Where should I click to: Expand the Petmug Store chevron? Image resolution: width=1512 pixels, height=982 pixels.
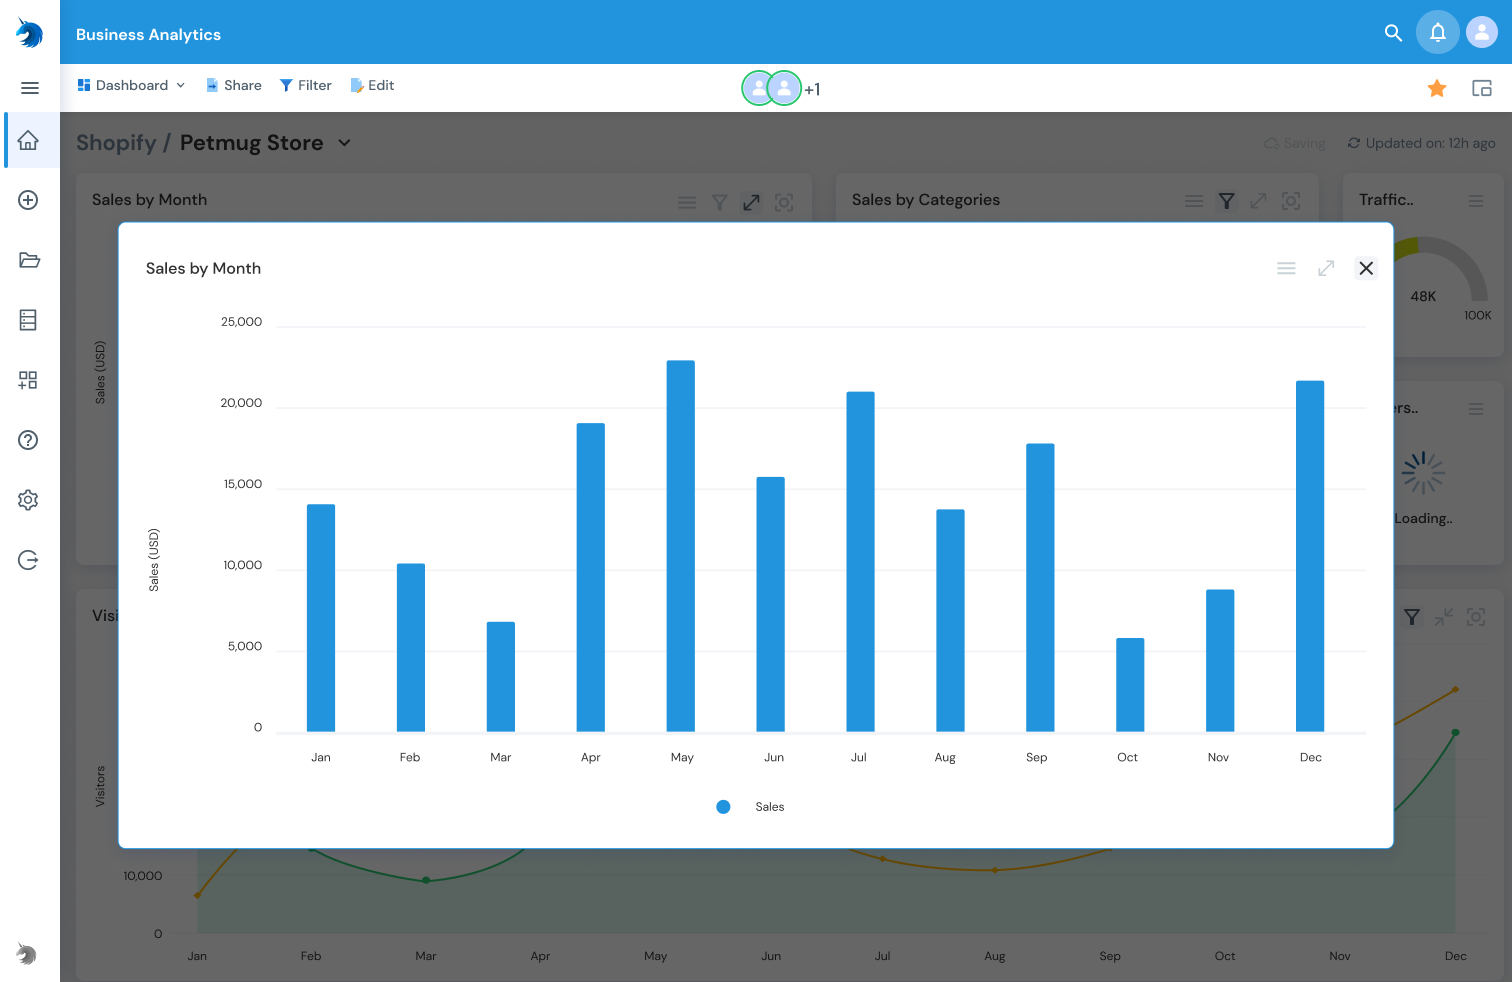[x=344, y=143]
